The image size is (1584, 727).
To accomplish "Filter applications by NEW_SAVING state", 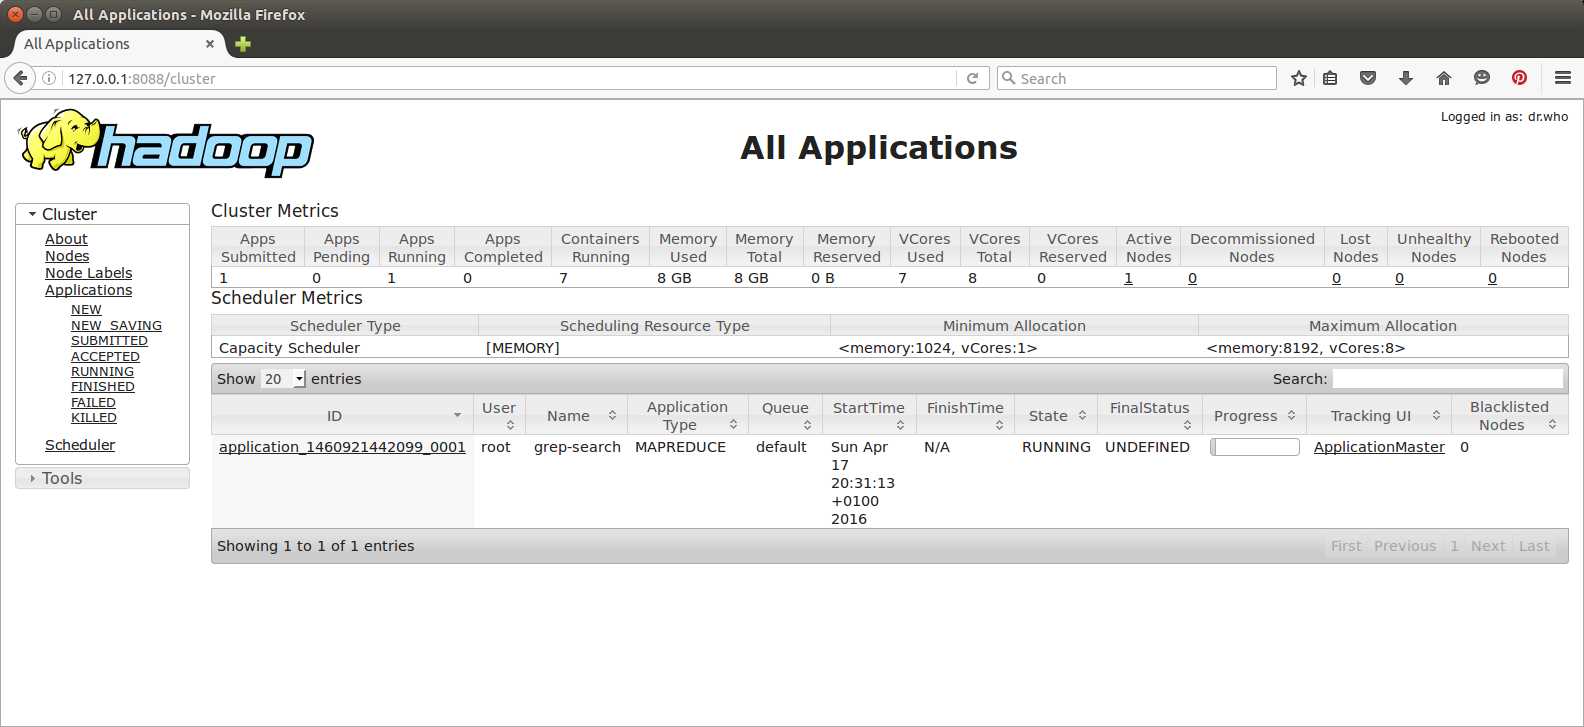I will click(x=116, y=325).
